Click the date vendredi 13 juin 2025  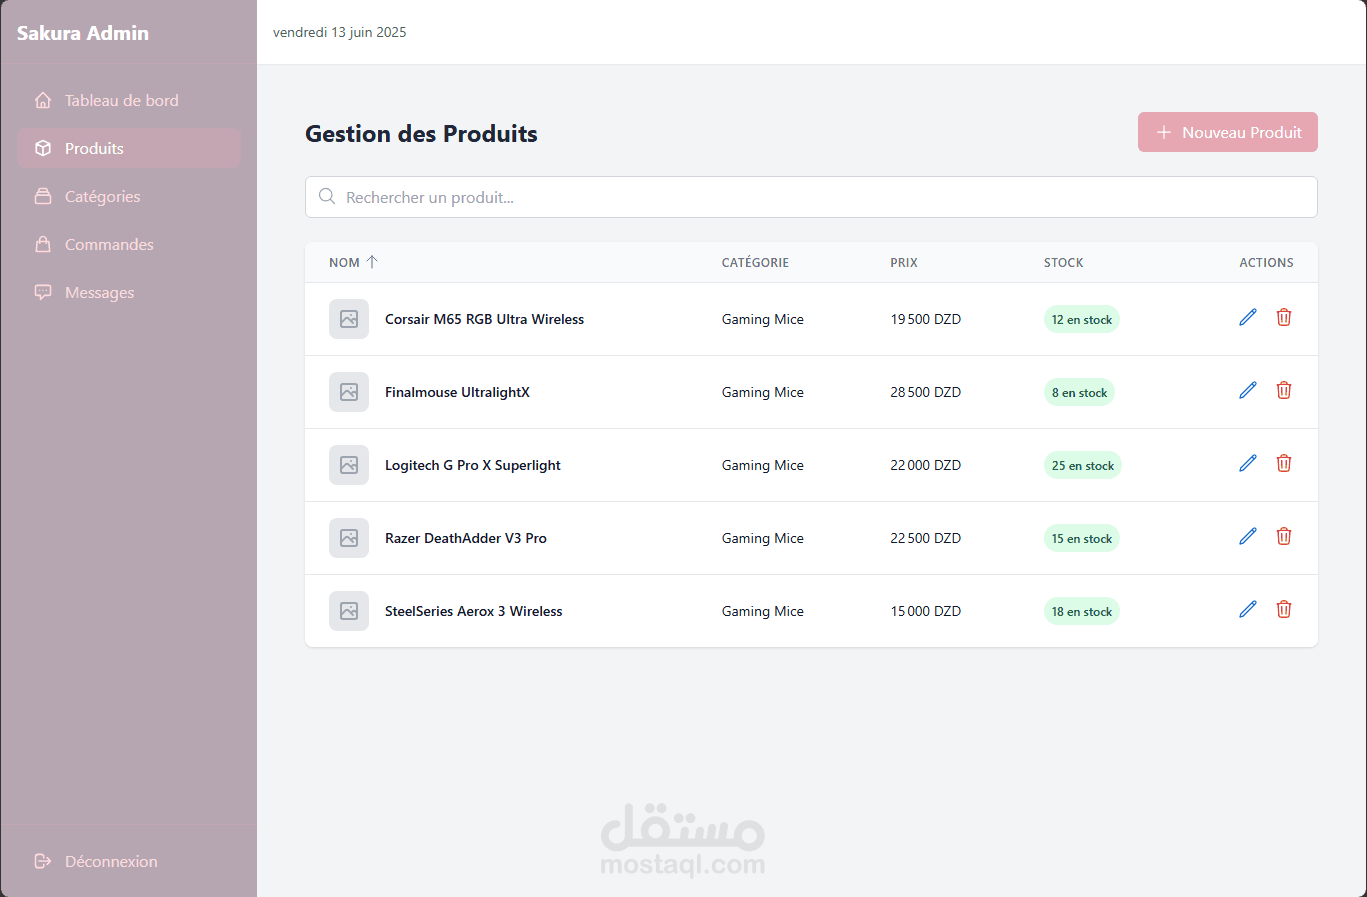coord(340,32)
